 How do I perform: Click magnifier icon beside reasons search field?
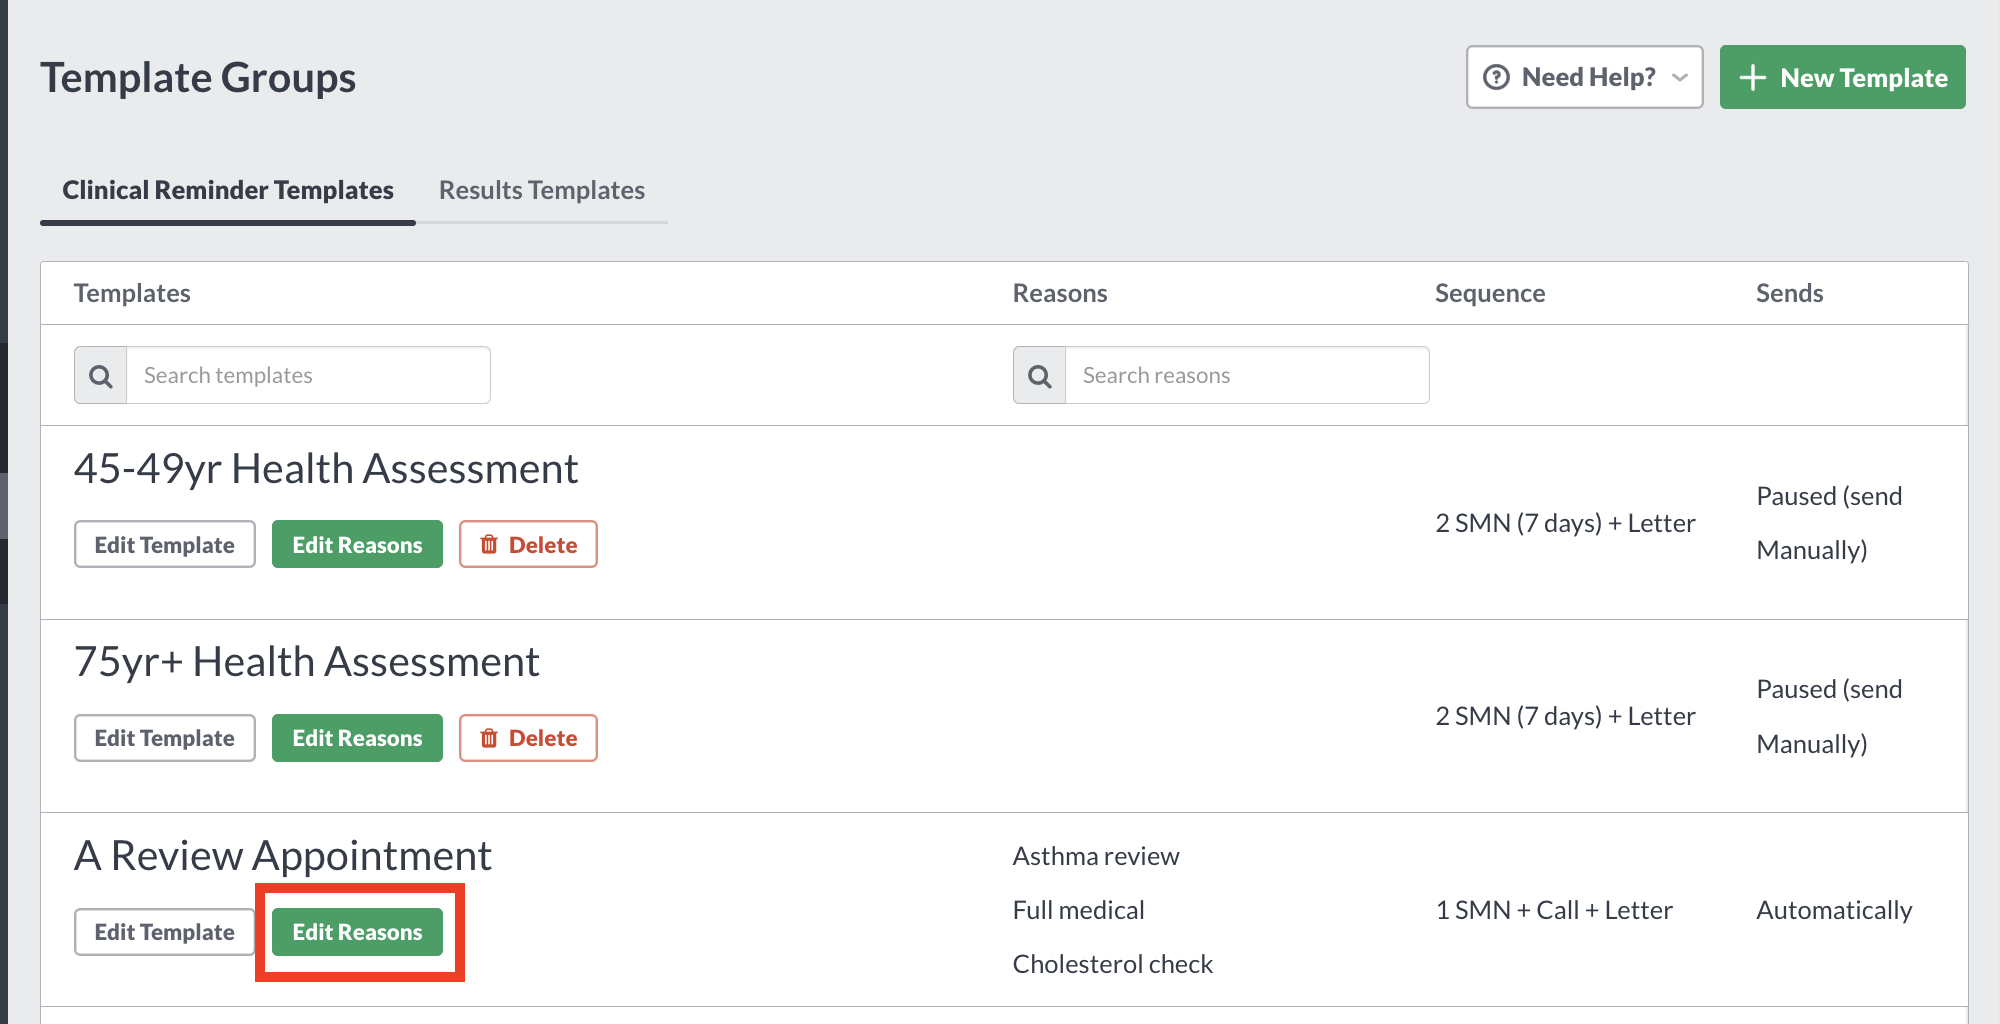click(1039, 375)
